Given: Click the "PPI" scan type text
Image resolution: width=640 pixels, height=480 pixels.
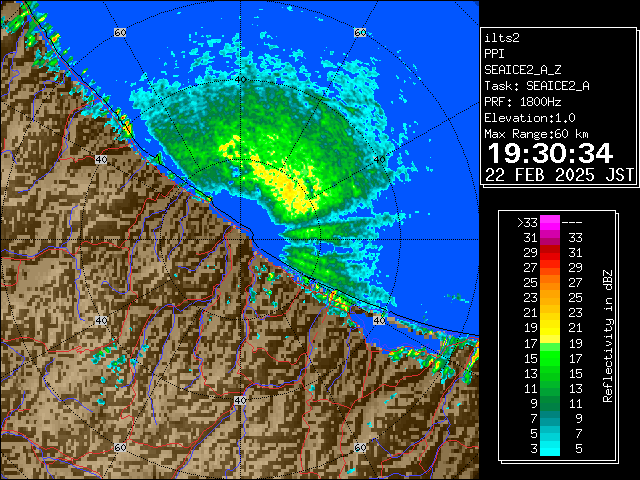Looking at the screenshot, I should coord(494,54).
